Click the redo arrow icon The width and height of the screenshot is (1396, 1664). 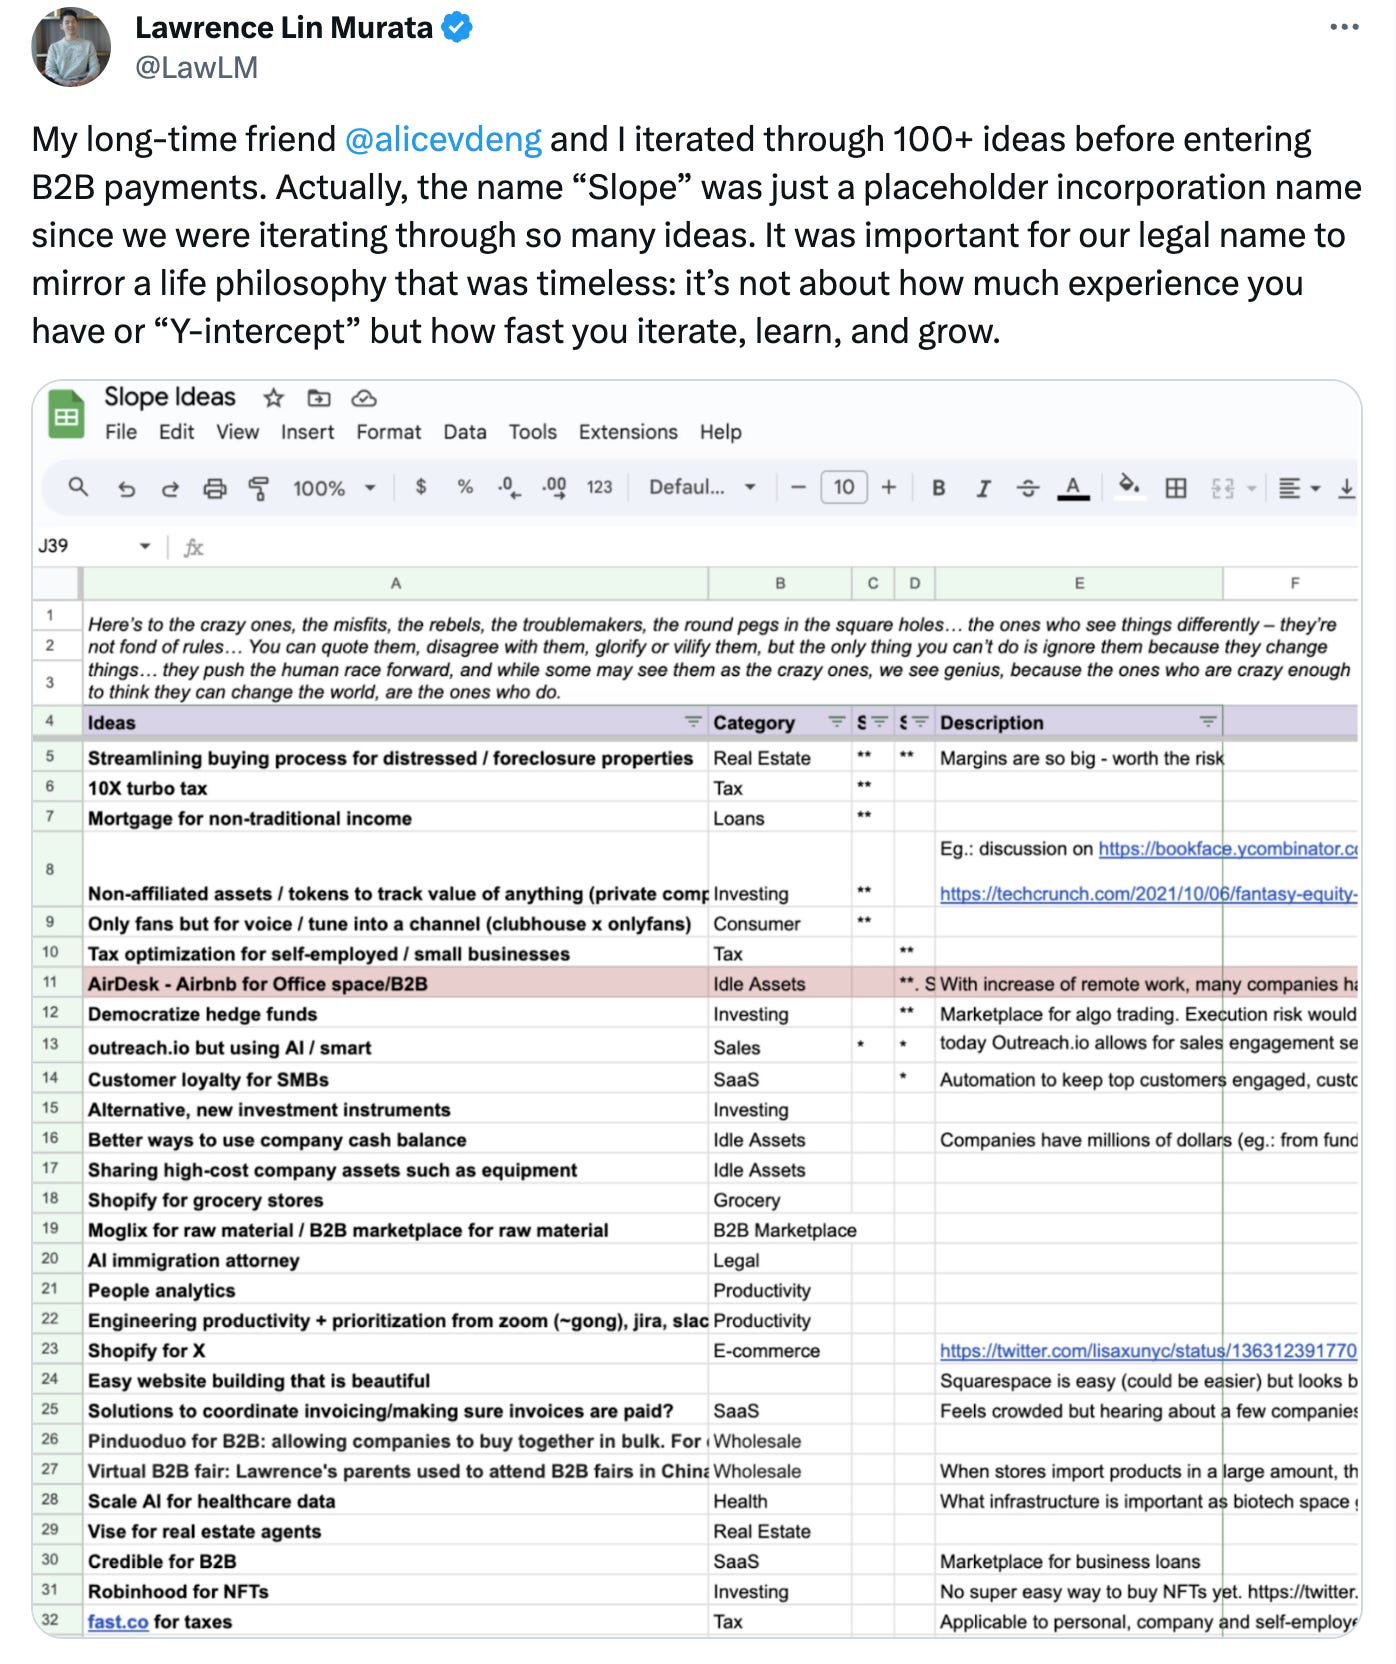(170, 488)
